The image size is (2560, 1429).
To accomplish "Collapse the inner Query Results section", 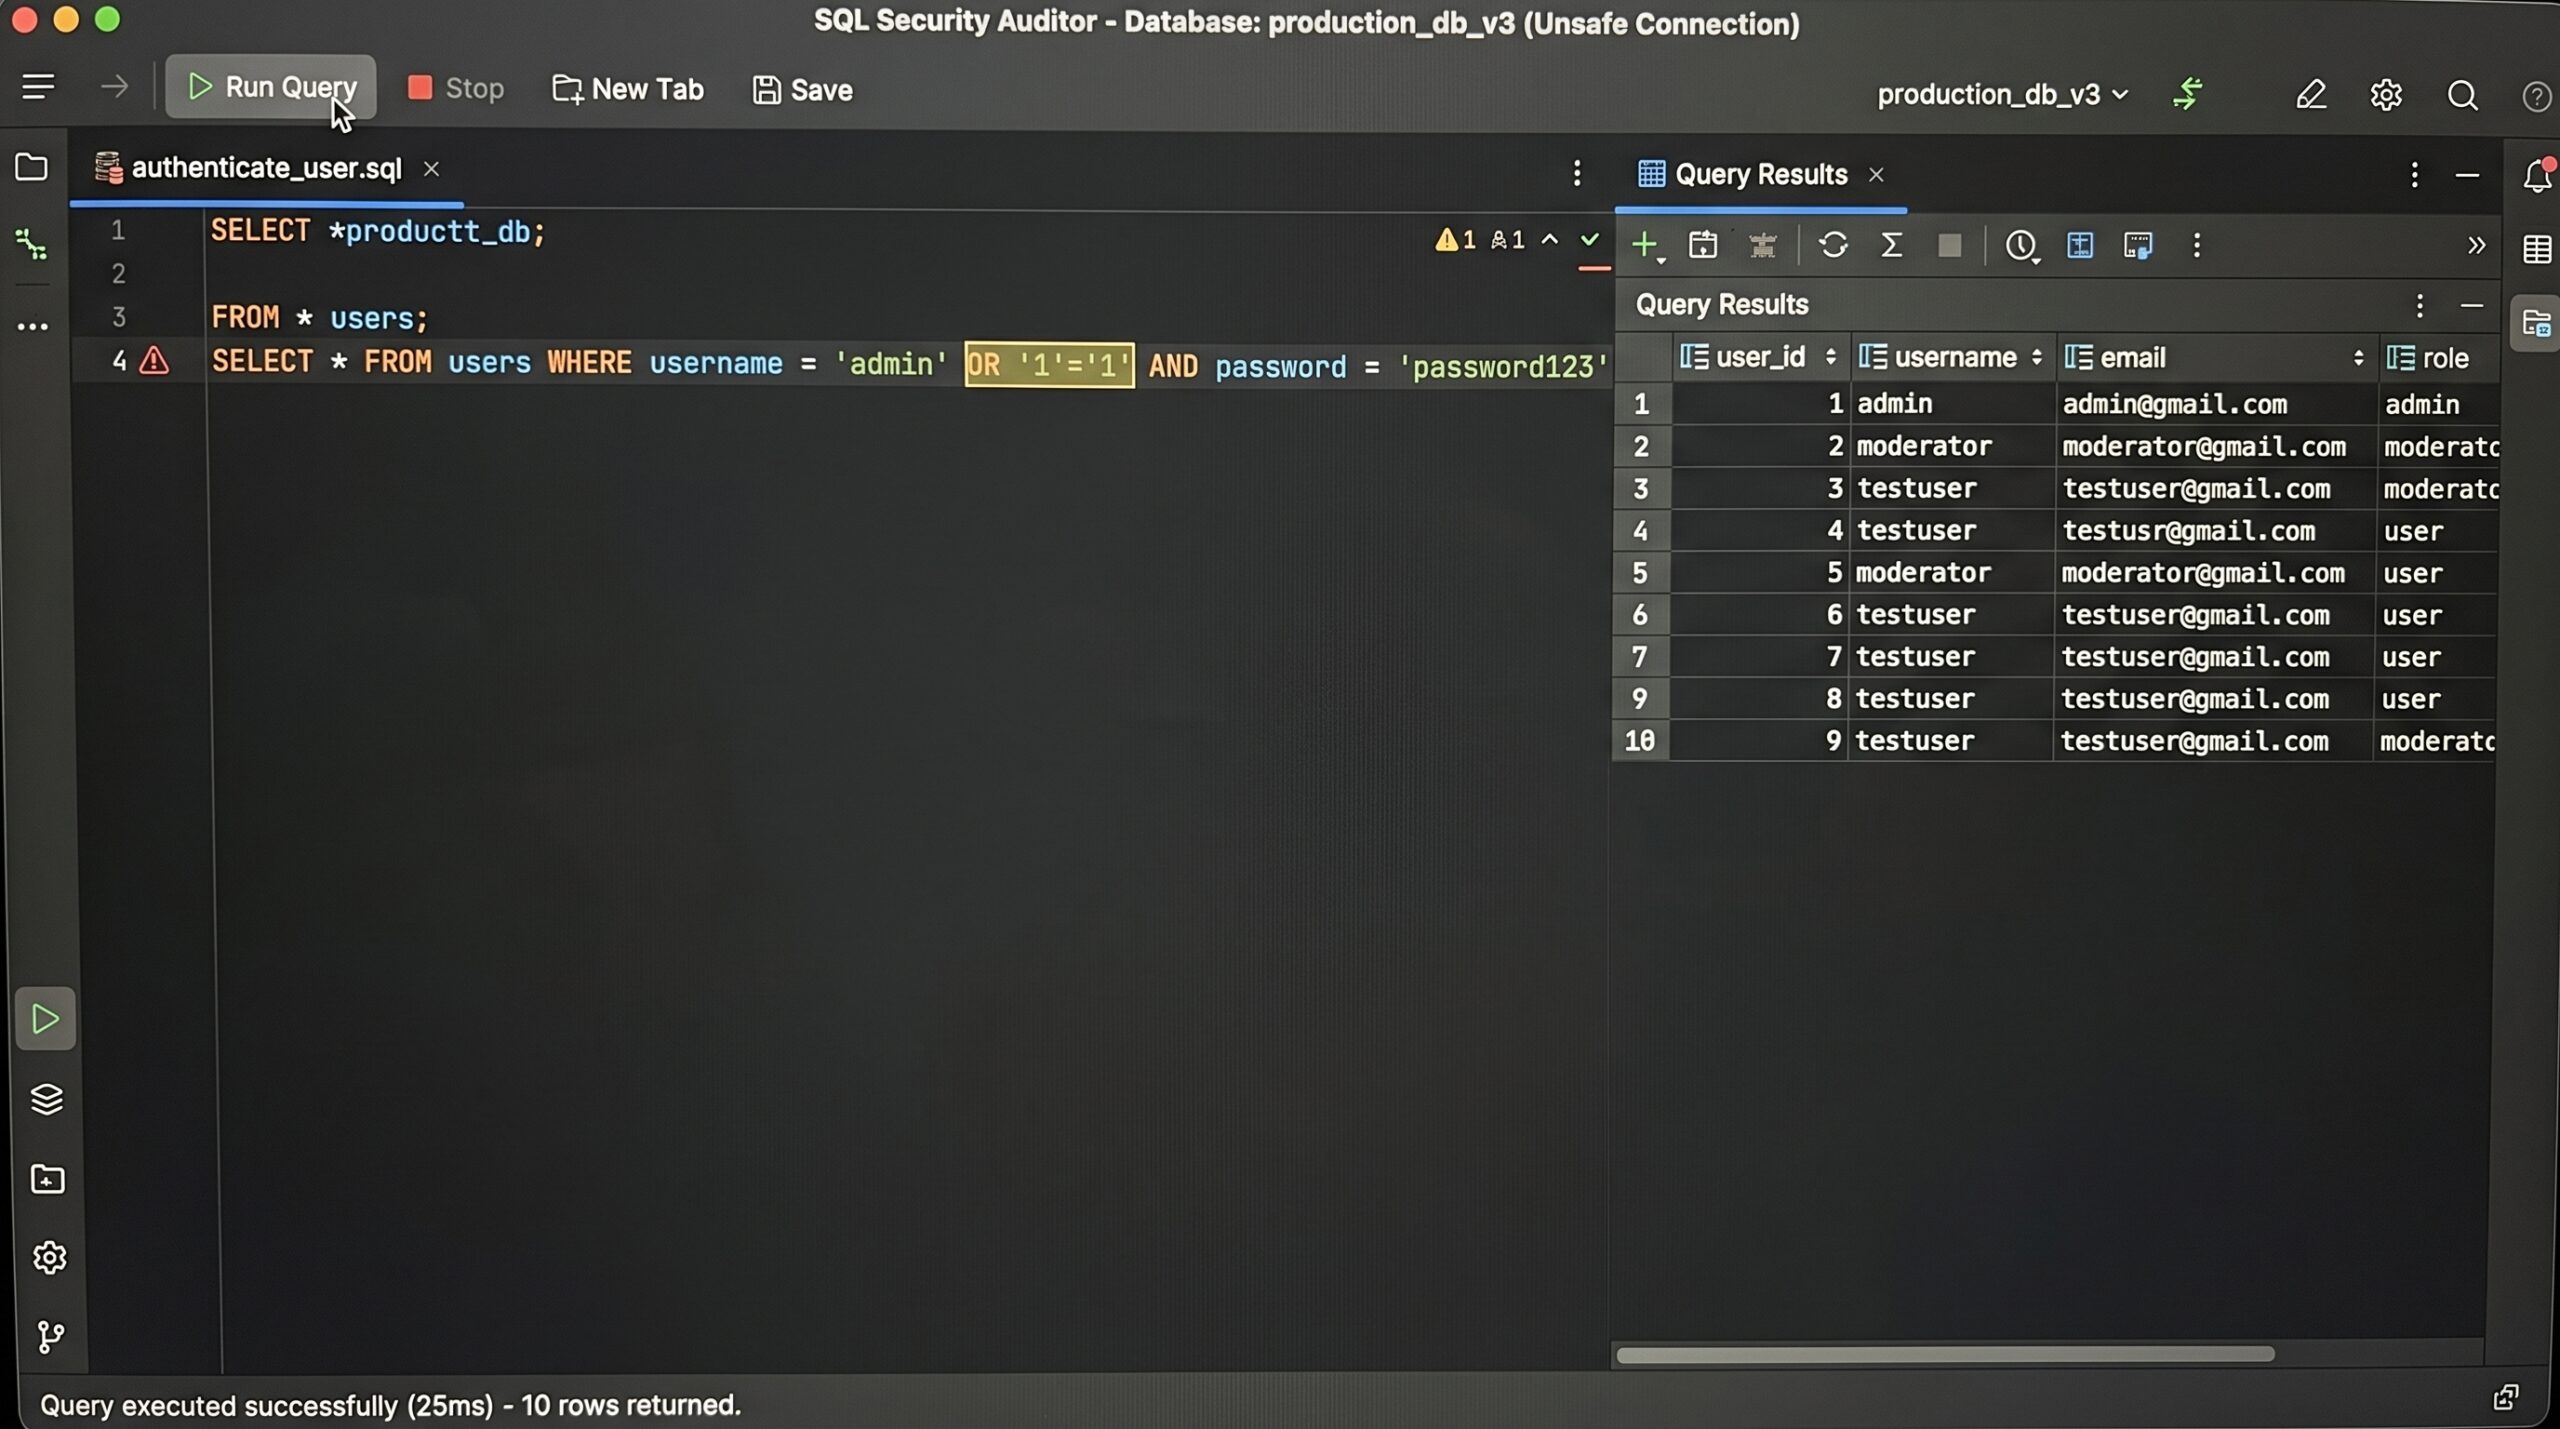I will pyautogui.click(x=2472, y=305).
